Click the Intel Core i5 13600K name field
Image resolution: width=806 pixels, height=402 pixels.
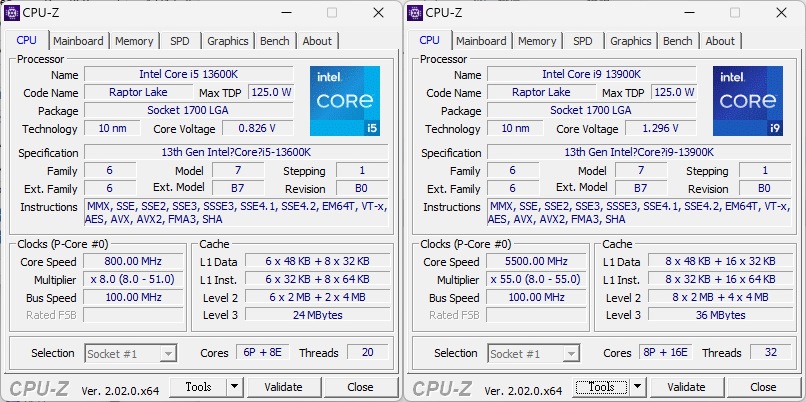[x=189, y=74]
